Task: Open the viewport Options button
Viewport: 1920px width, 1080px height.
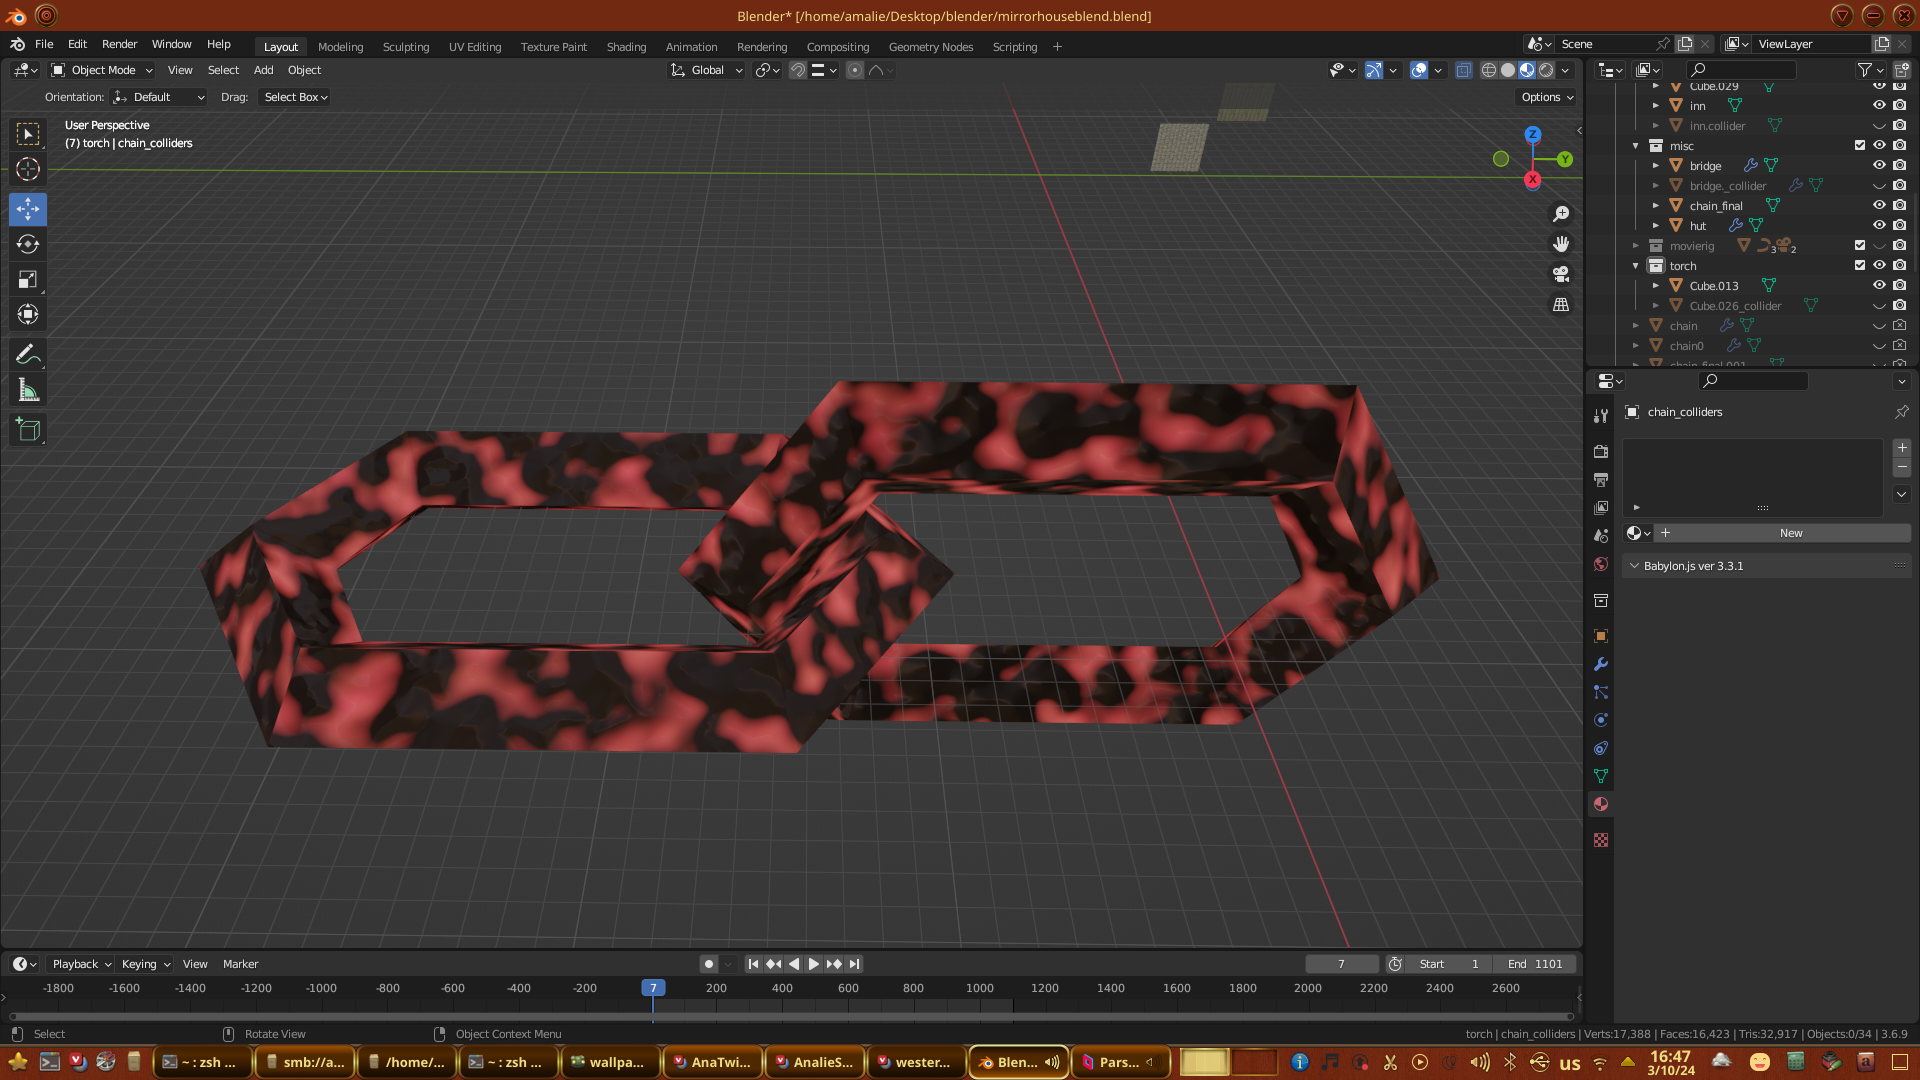Action: (1546, 97)
